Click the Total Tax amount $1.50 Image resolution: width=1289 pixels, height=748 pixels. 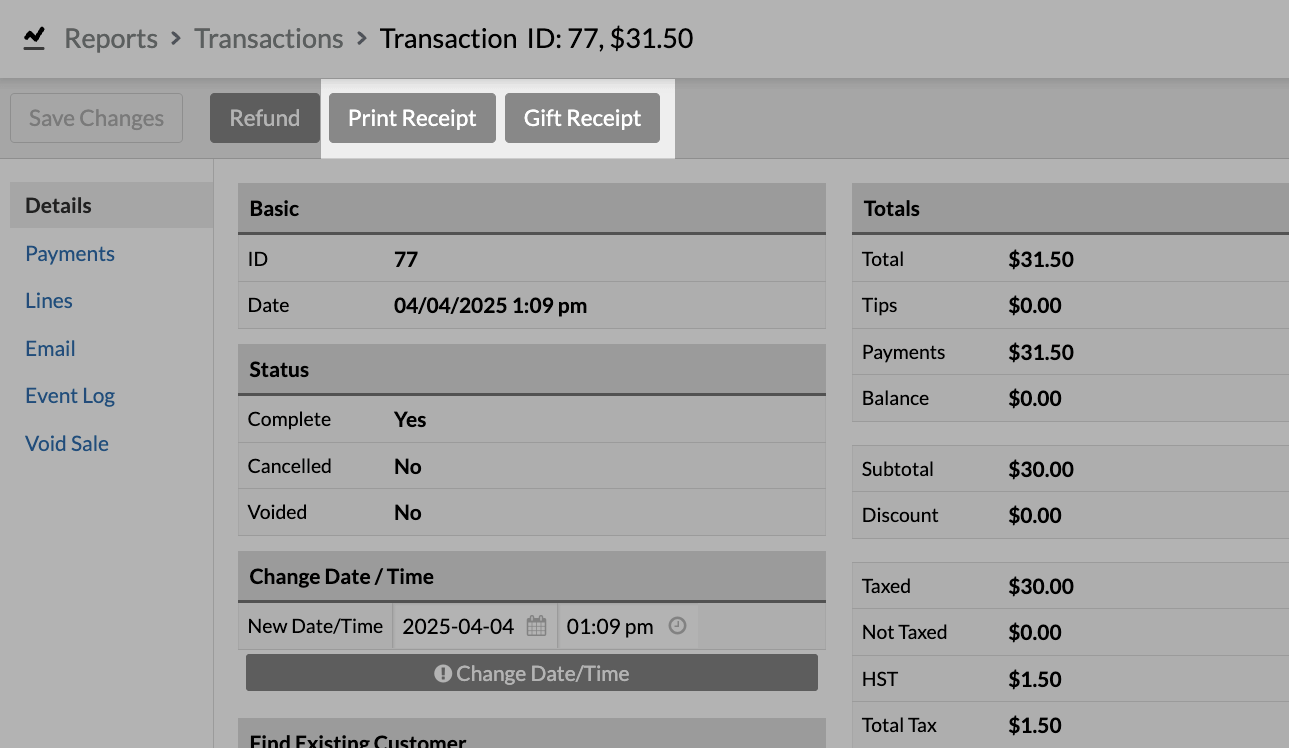coord(1035,725)
